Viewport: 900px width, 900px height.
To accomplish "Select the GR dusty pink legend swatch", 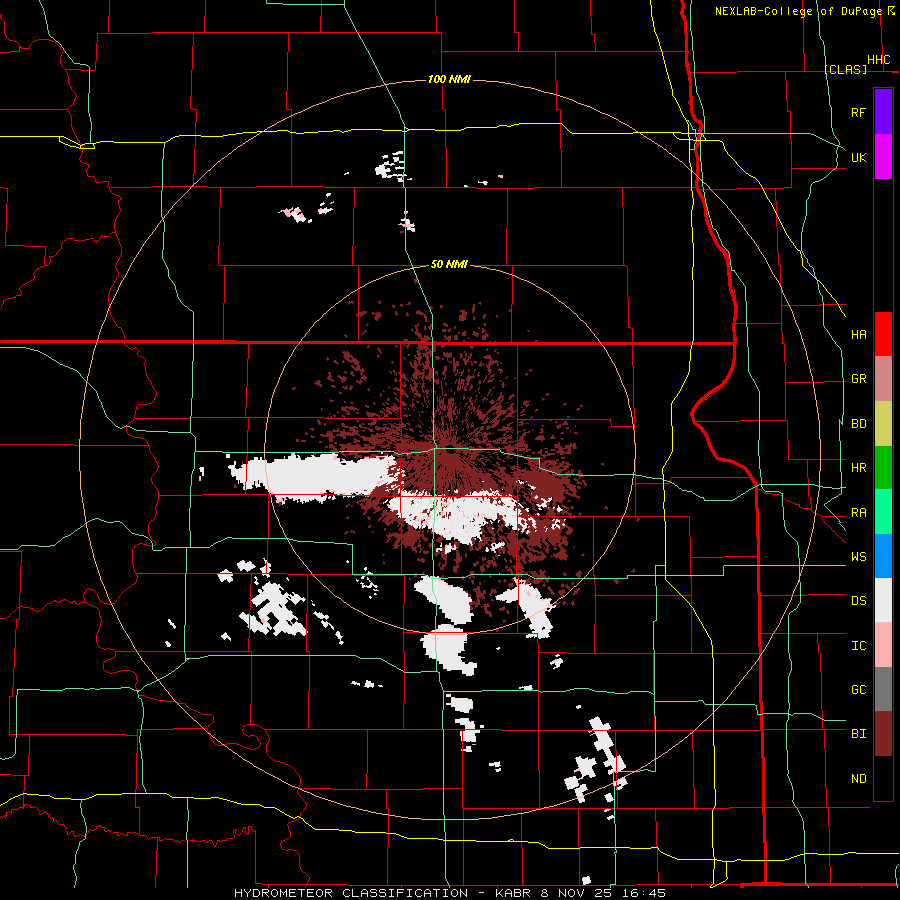I will [x=883, y=379].
